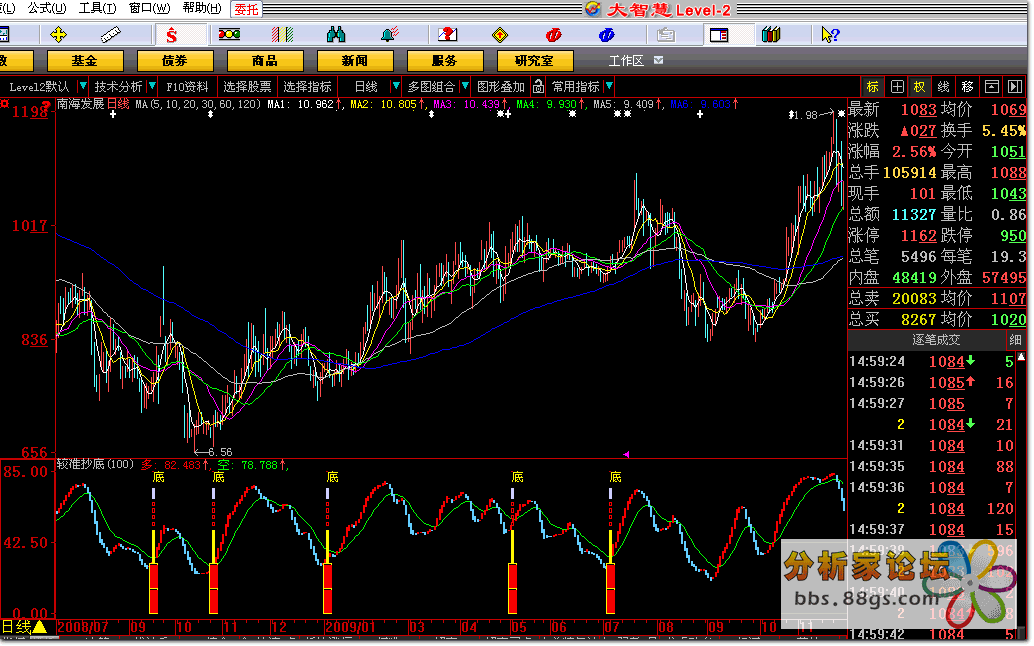The width and height of the screenshot is (1034, 646).
Task: Click the 选择股票 button
Action: coord(247,86)
